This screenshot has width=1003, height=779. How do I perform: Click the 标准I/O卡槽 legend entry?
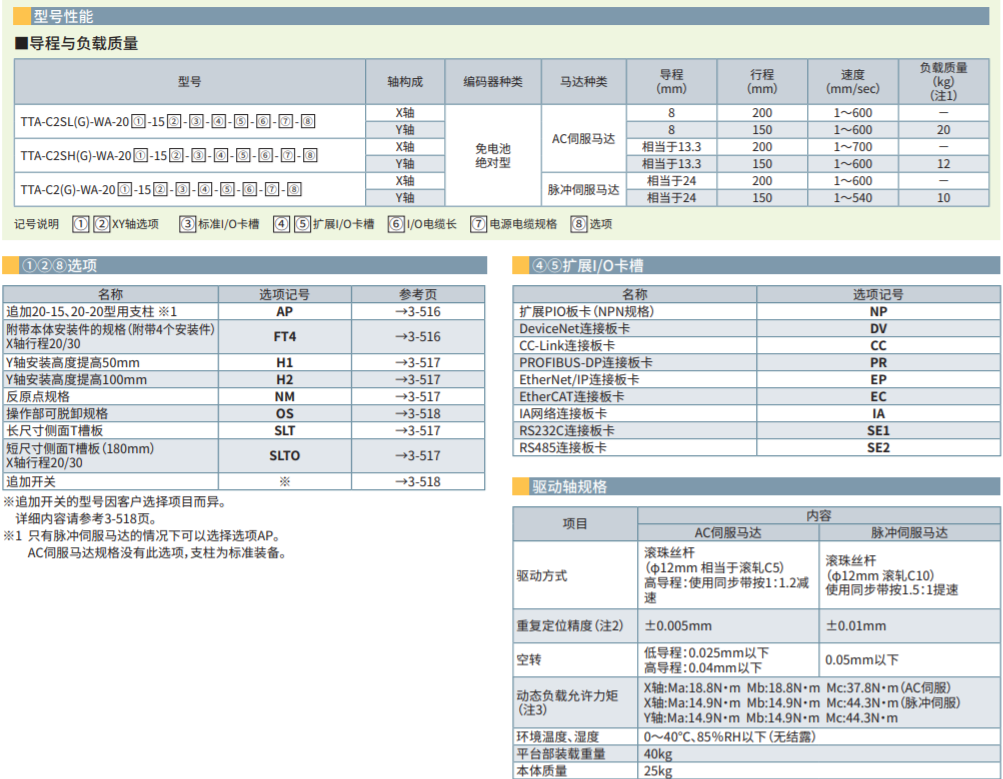tap(228, 224)
